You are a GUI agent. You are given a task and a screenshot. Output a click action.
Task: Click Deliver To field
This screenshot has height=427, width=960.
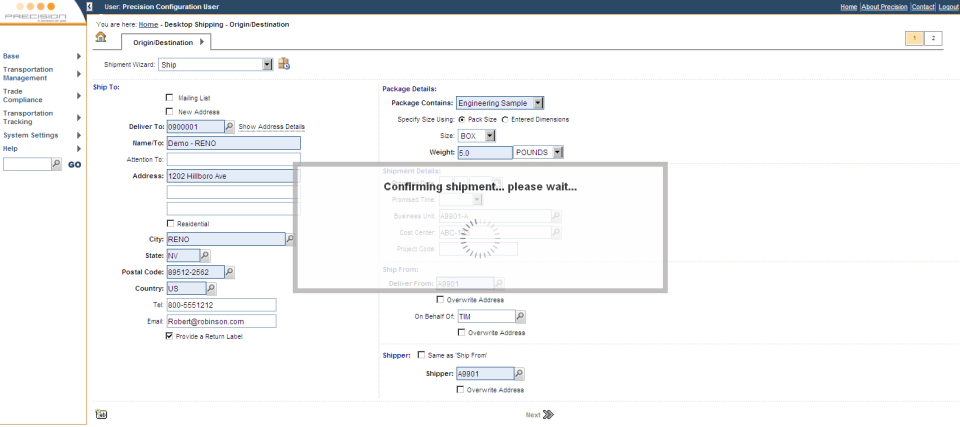[x=195, y=127]
